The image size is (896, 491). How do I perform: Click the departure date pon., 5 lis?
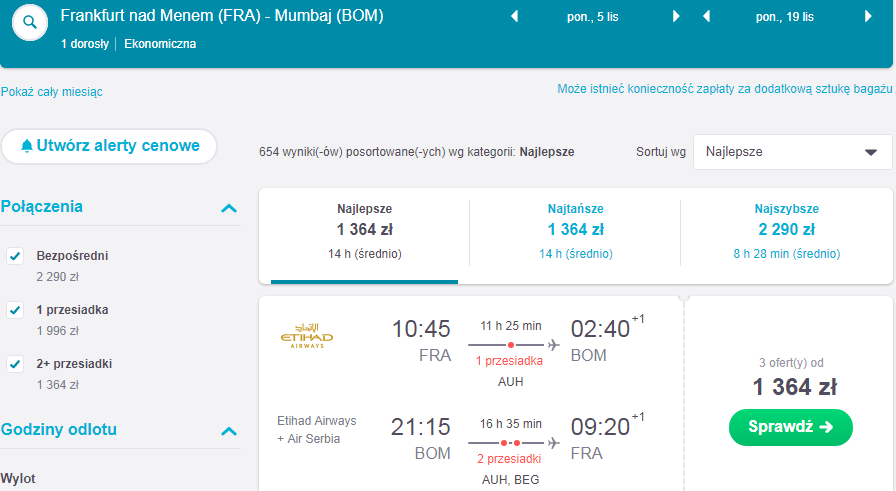(x=593, y=17)
